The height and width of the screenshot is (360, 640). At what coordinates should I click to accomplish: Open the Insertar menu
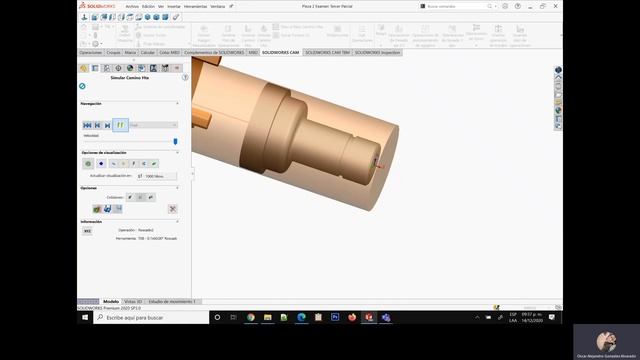click(174, 7)
